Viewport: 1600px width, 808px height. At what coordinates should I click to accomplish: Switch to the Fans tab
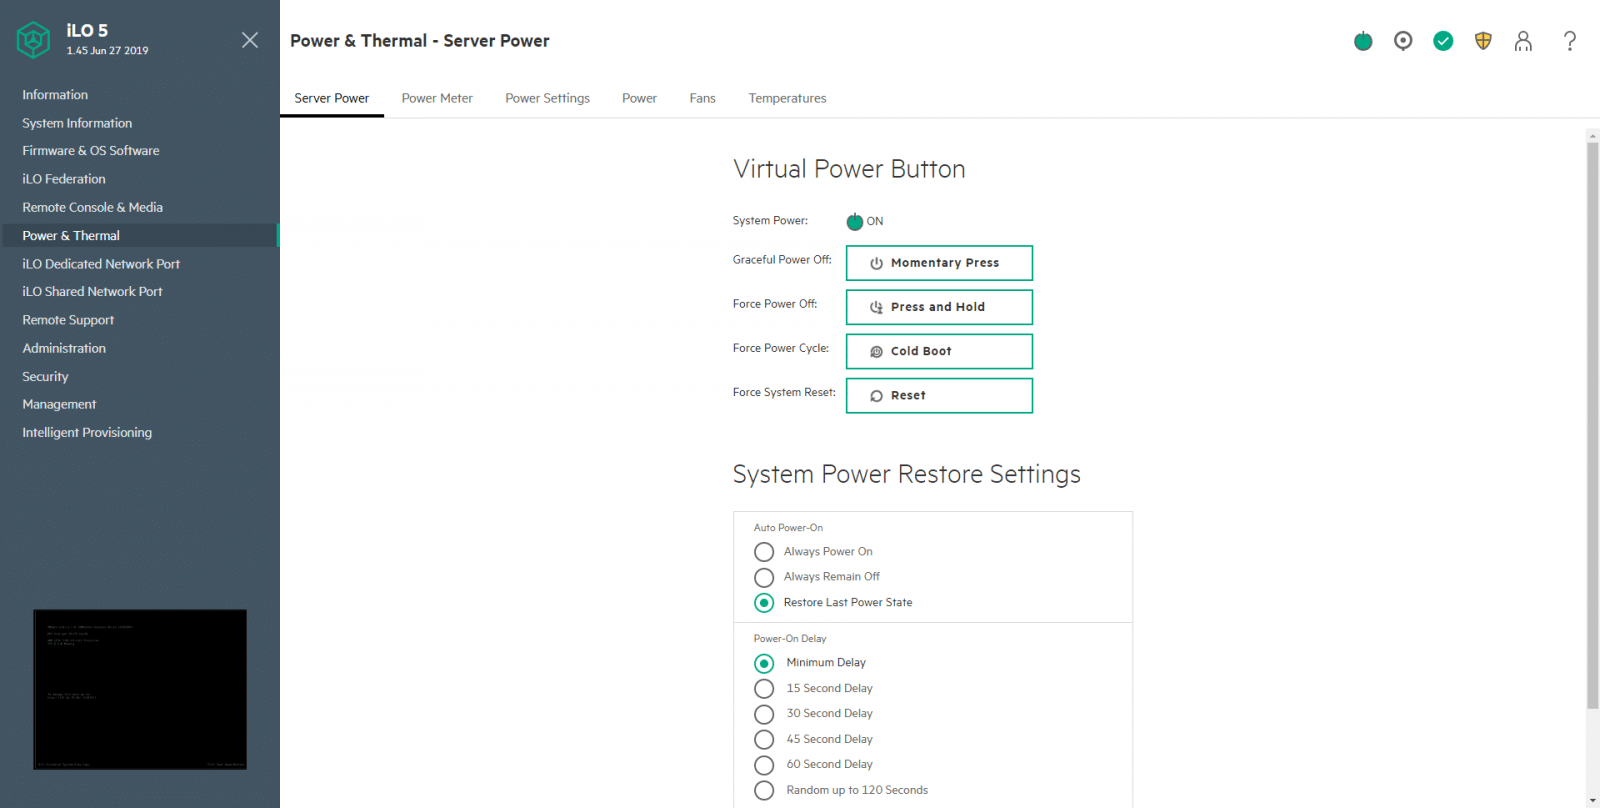[702, 98]
